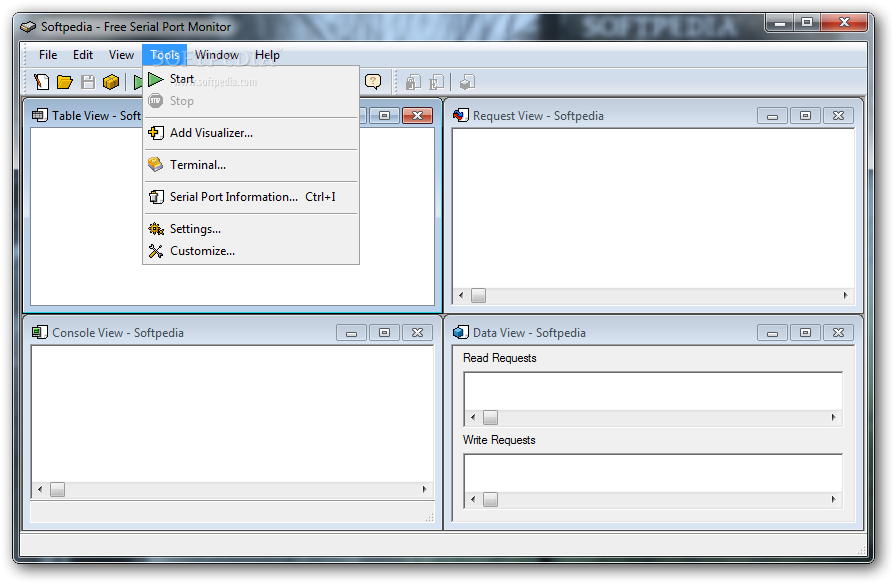Click Request View scrollbar left arrow
The height and width of the screenshot is (584, 895).
(x=461, y=295)
